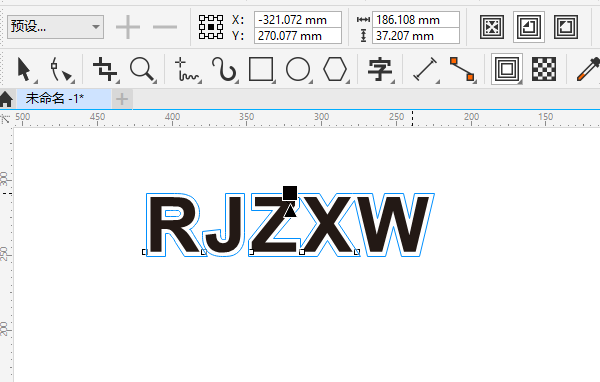The image size is (600, 382).
Task: Open the 预设 presets dropdown
Action: 55,27
